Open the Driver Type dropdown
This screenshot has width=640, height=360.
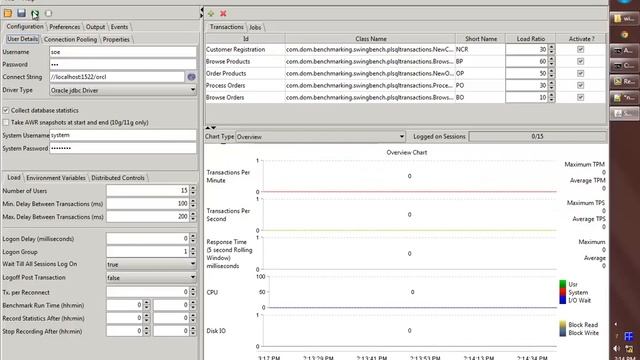(123, 90)
